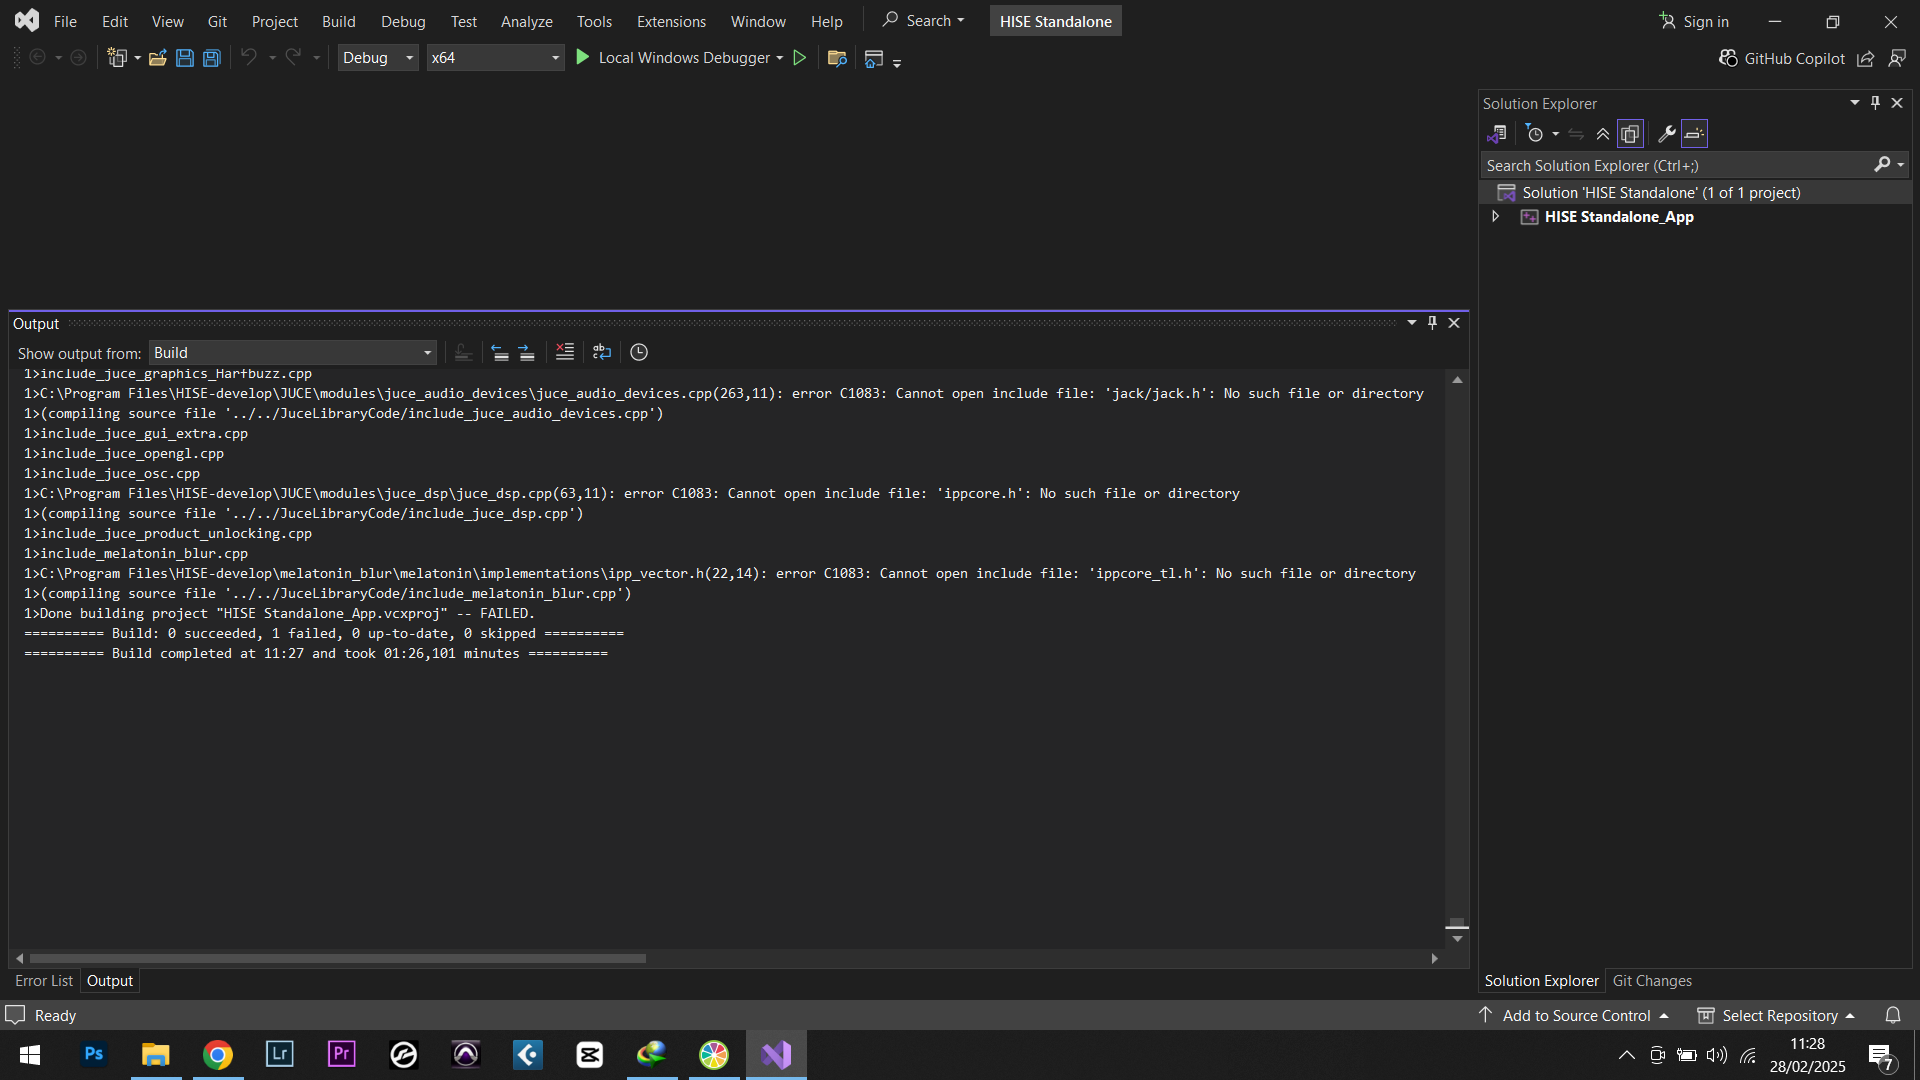Click the feedback person icon at top right
The image size is (1920, 1080).
[1897, 59]
